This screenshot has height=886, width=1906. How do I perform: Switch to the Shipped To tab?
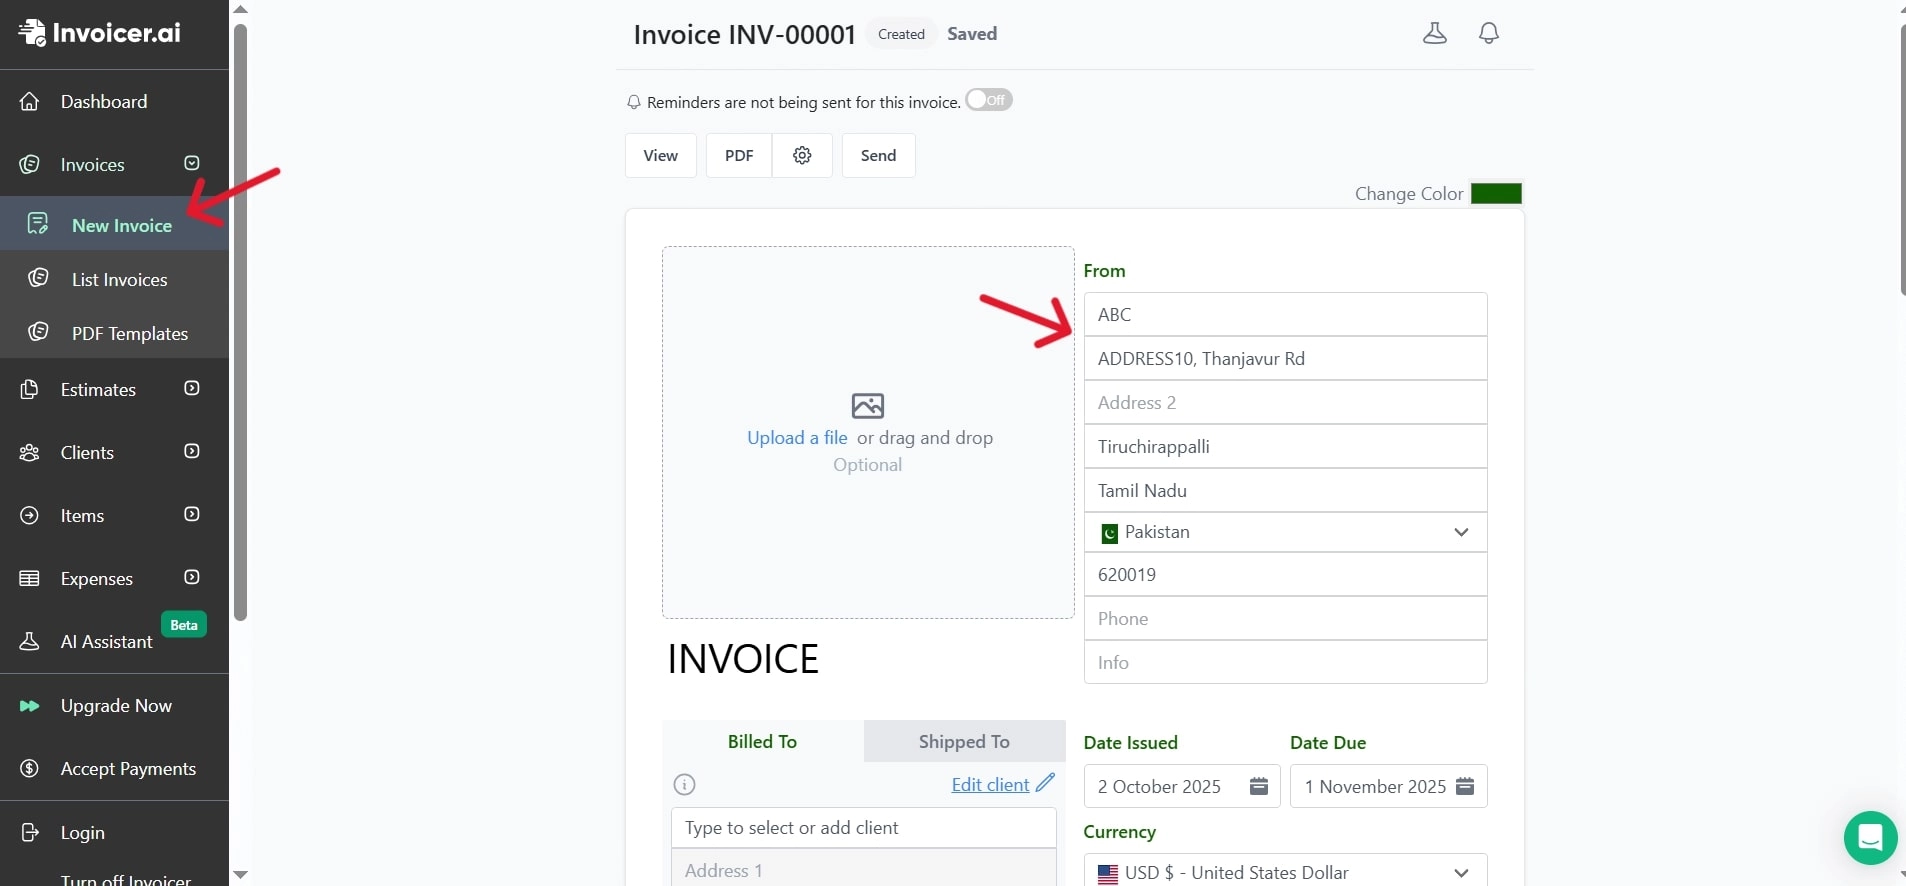(x=964, y=741)
